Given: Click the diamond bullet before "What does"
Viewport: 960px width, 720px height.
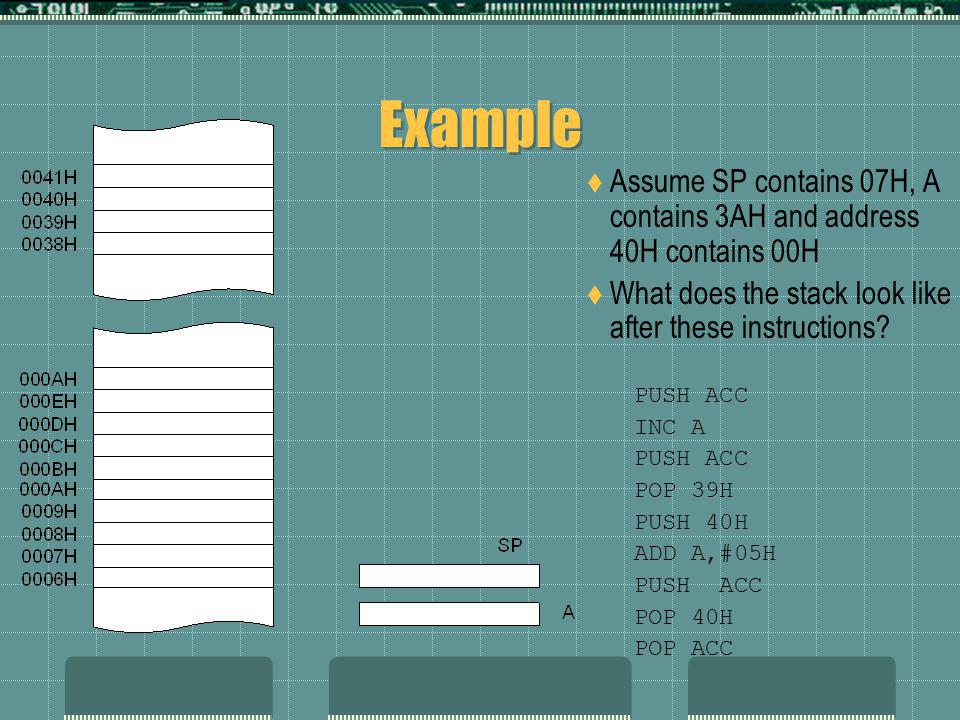Looking at the screenshot, I should pos(594,294).
